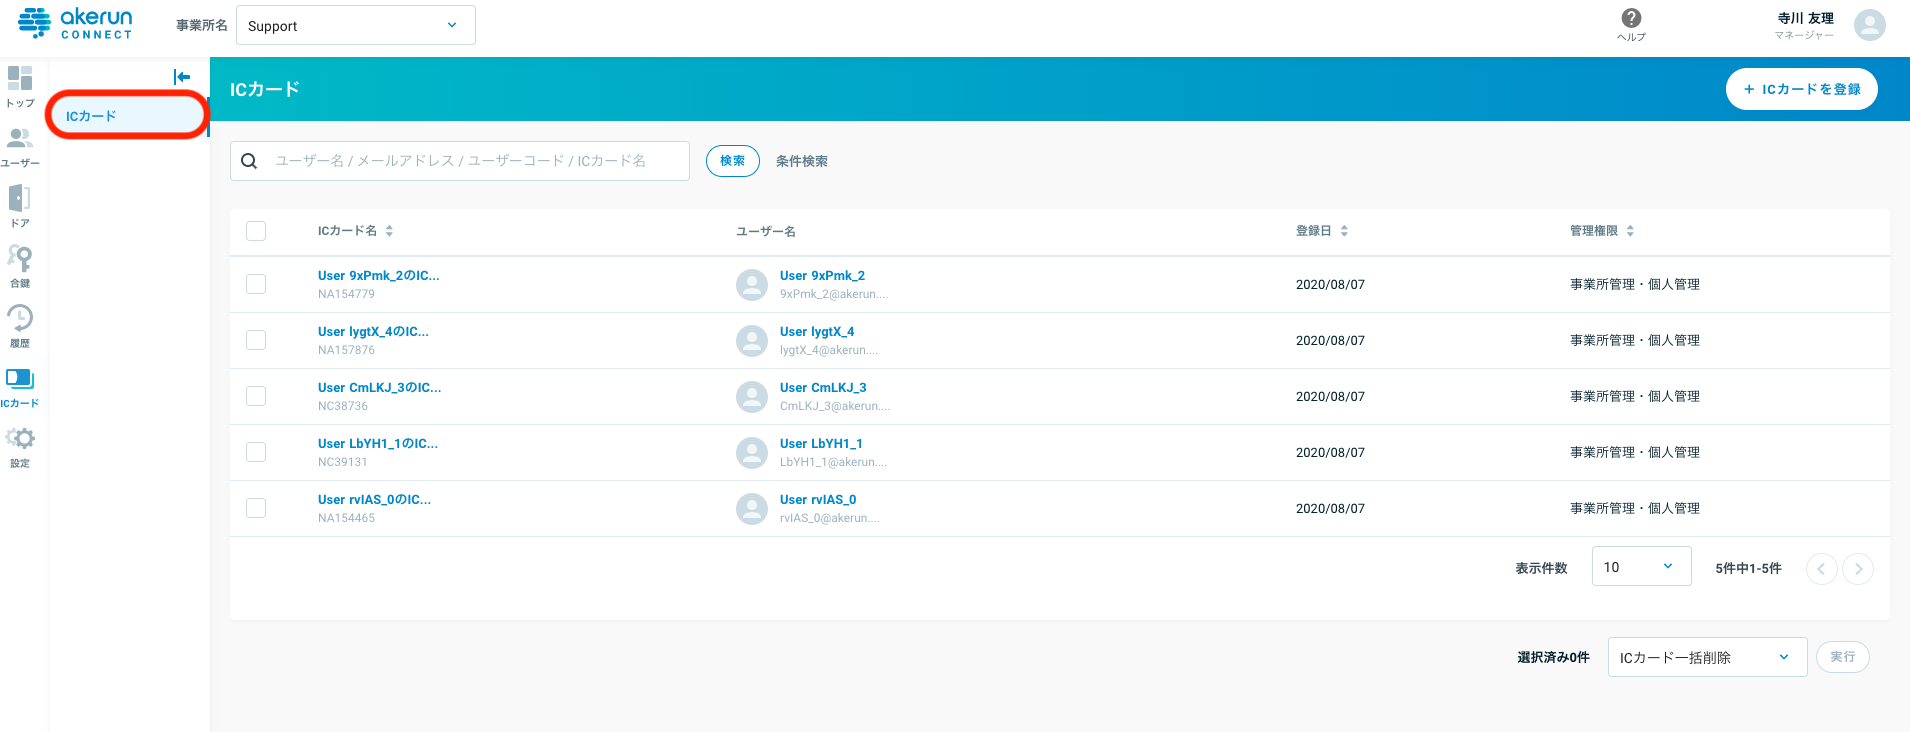Viewport: 1910px width, 732px height.
Task: Sort by 登録日 column arrows
Action: tap(1344, 231)
